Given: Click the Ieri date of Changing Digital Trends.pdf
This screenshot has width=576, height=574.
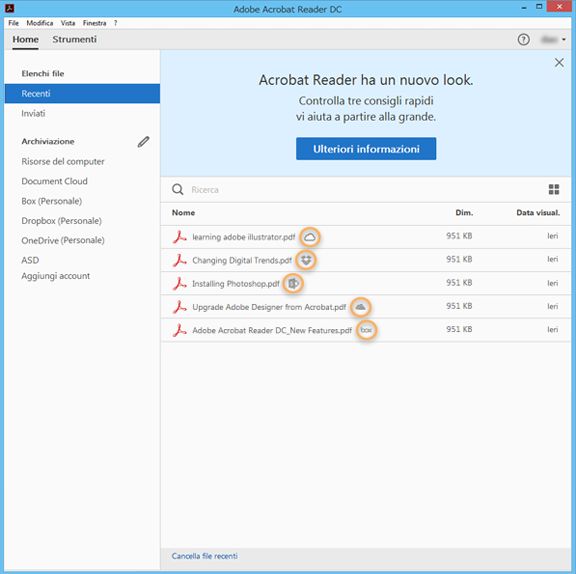Looking at the screenshot, I should click(552, 259).
